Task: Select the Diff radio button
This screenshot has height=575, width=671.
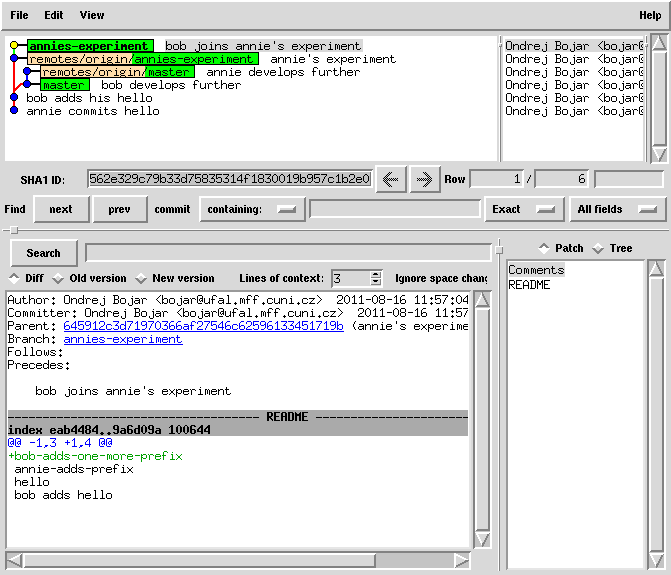Action: click(14, 278)
